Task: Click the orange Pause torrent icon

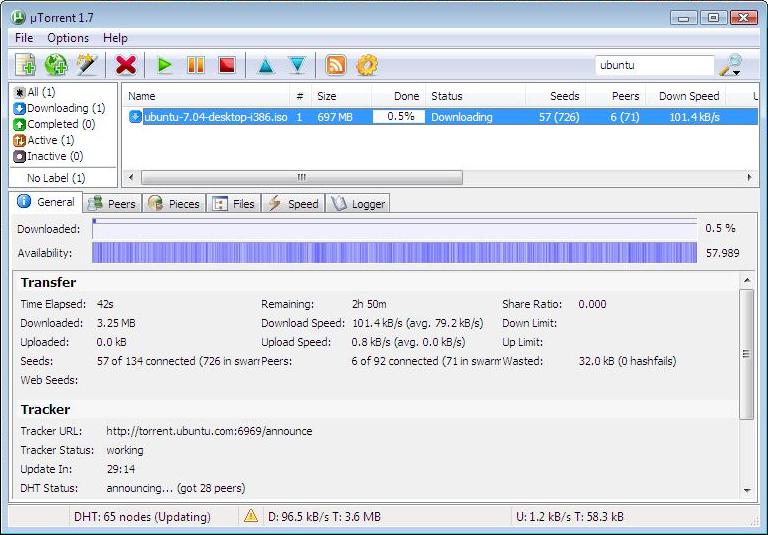Action: click(196, 65)
